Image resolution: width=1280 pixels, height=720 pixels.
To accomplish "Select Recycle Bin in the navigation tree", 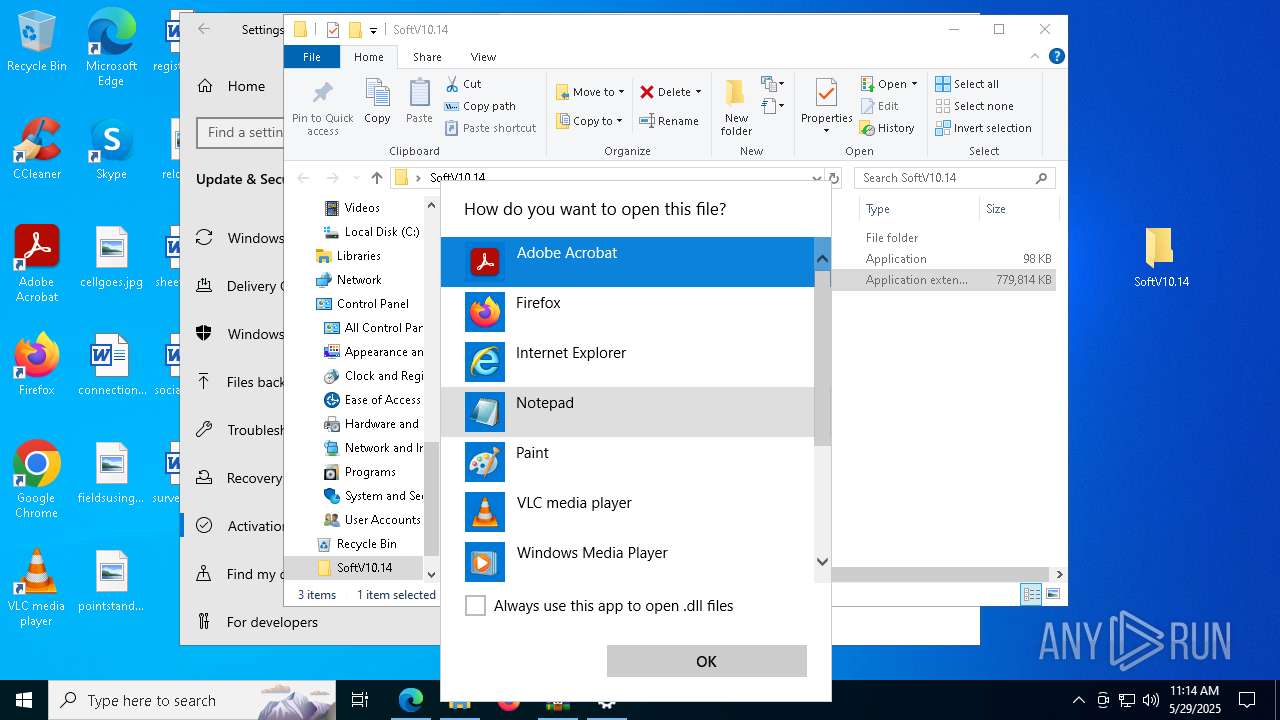I will click(357, 544).
